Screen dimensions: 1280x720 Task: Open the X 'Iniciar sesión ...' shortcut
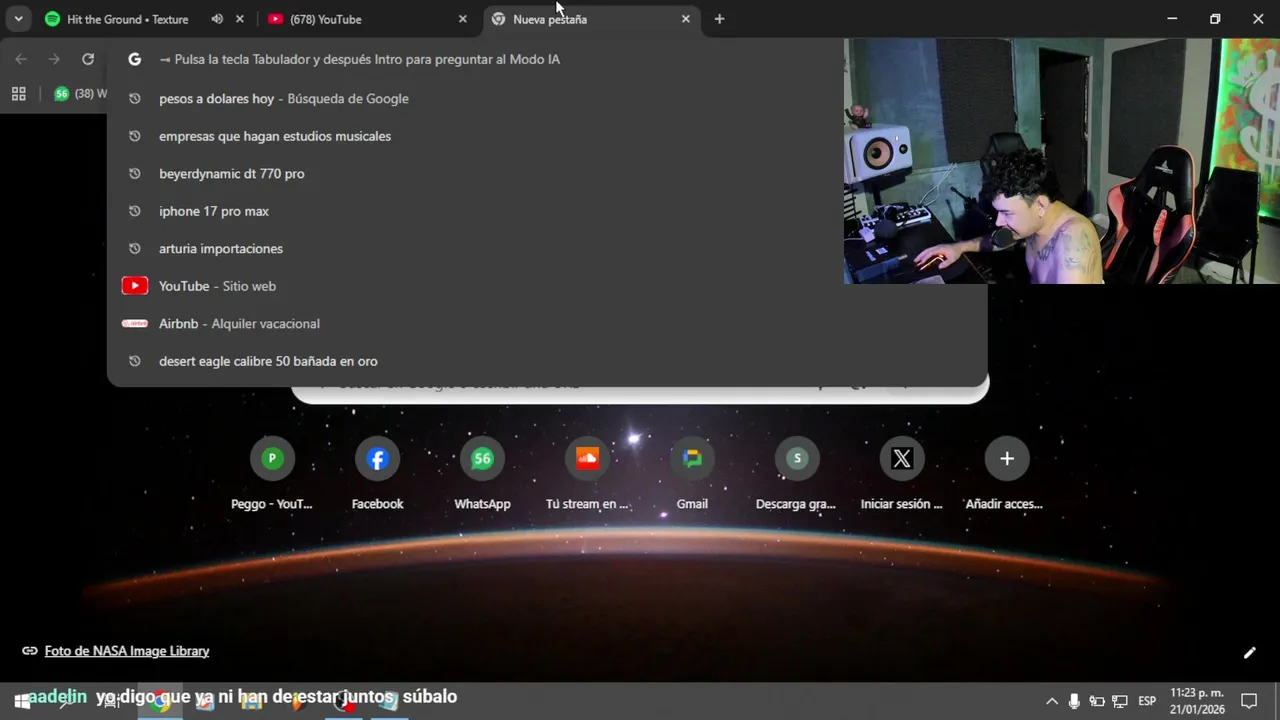tap(902, 474)
